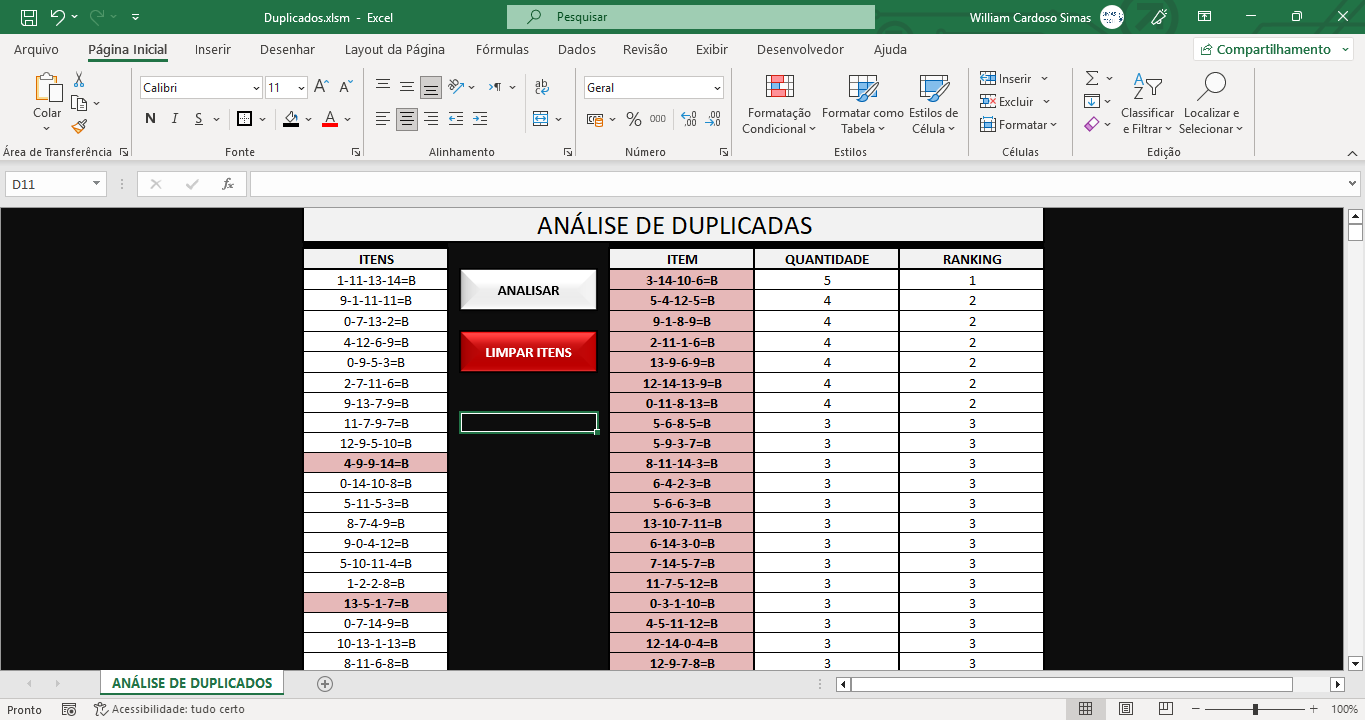
Task: Decrease font size with the smaller A icon
Action: tap(345, 87)
